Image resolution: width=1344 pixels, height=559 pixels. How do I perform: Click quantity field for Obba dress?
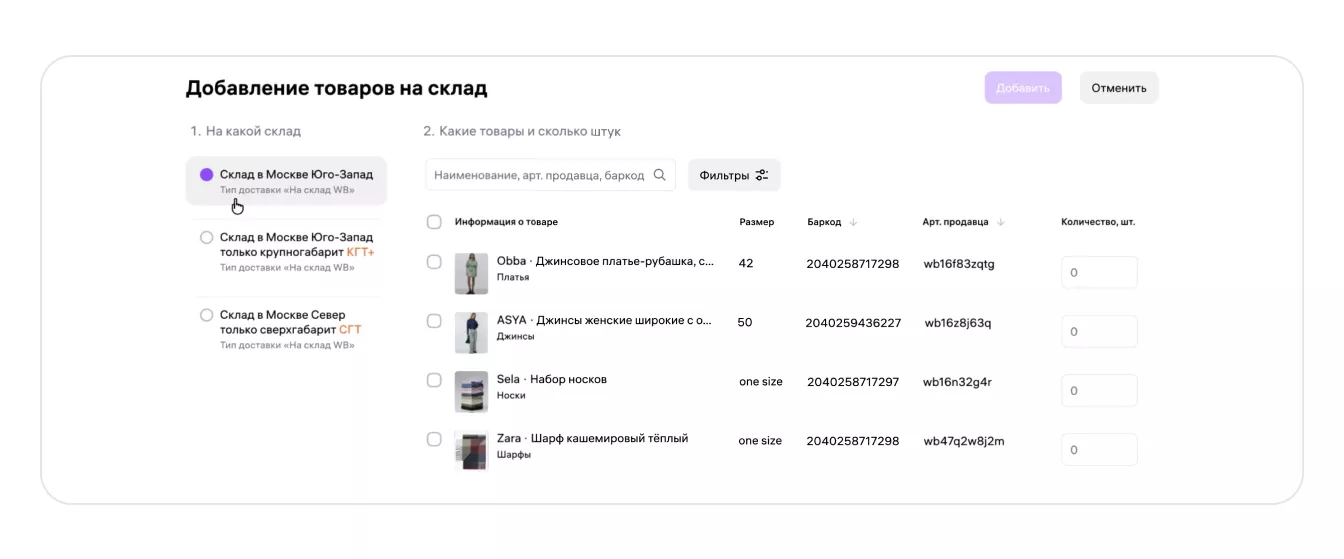pyautogui.click(x=1099, y=273)
